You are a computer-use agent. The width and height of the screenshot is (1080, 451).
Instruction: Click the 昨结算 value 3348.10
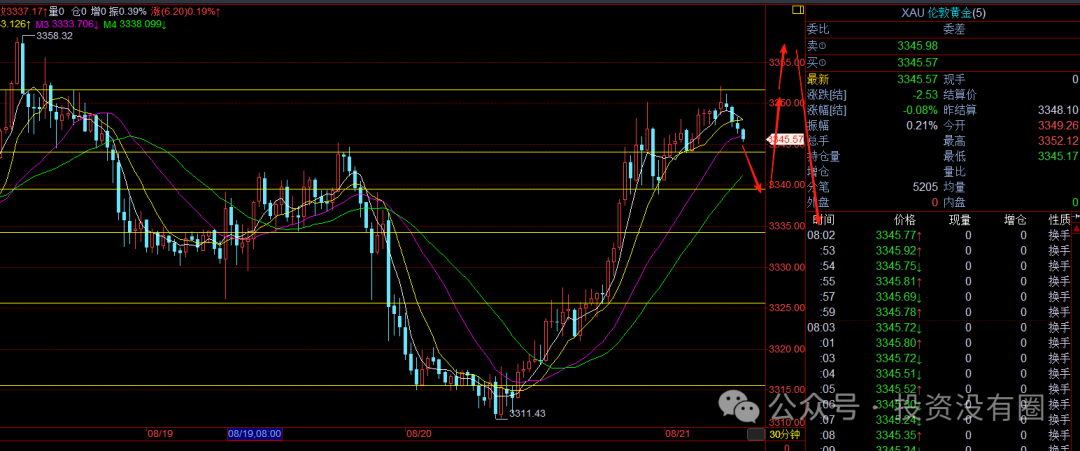pos(1057,110)
